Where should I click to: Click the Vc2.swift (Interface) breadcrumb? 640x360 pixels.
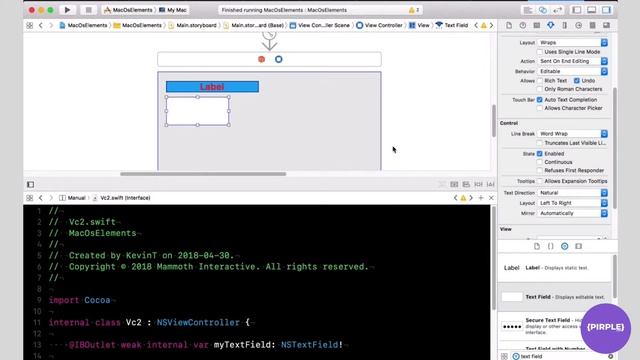point(122,198)
